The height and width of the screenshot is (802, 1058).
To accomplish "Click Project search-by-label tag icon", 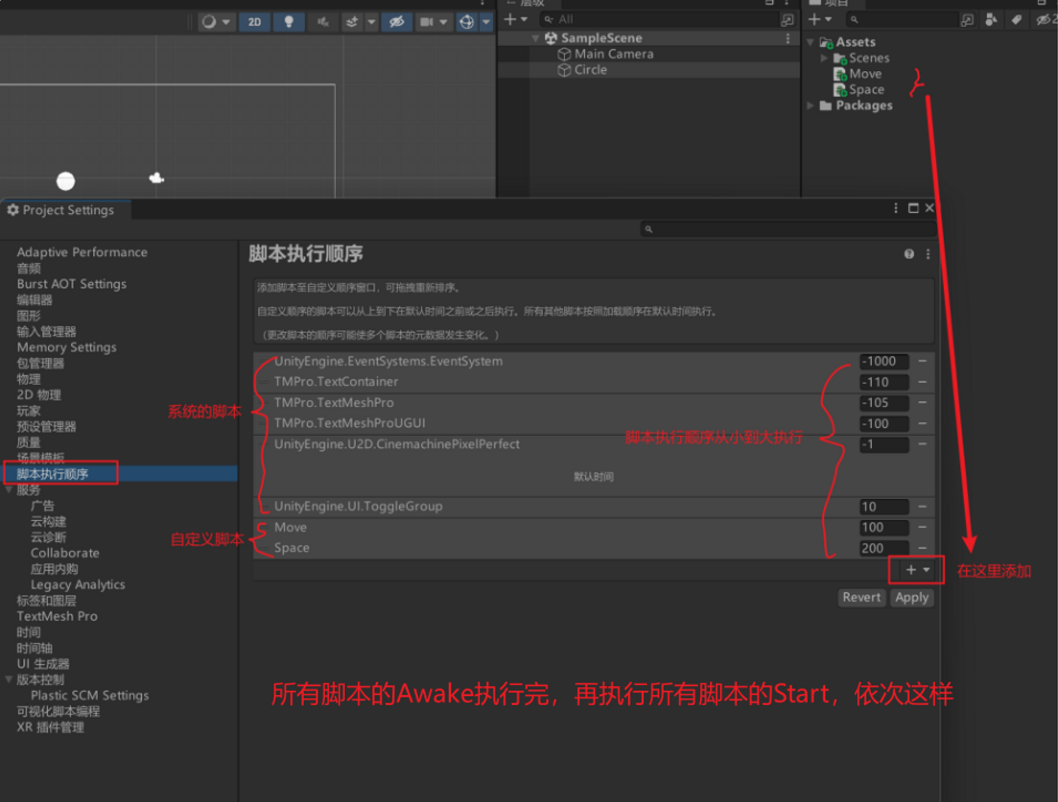I will pyautogui.click(x=1016, y=20).
